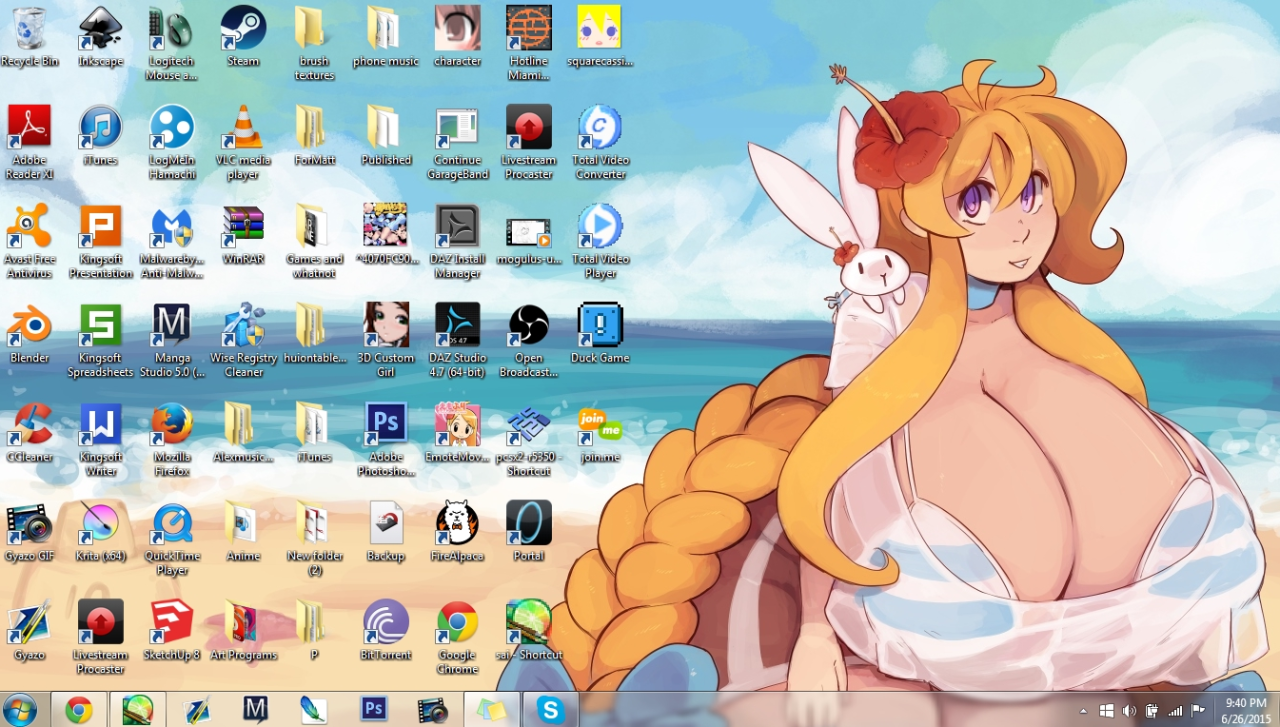This screenshot has width=1280, height=727.
Task: Select the Wise Registry Cleaner shortcut
Action: [x=243, y=340]
